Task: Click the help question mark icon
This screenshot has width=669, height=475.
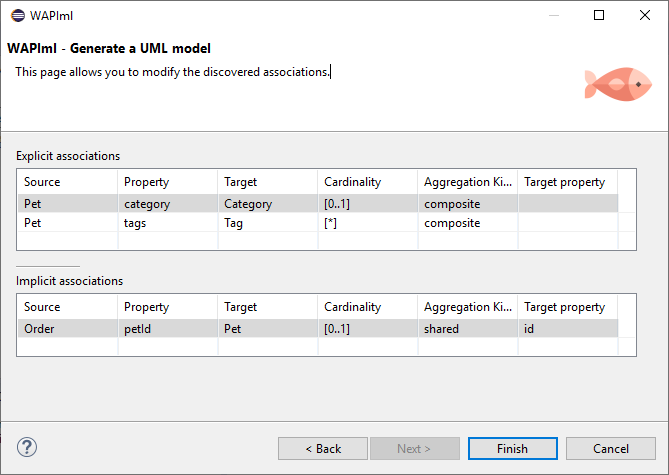Action: click(x=27, y=447)
